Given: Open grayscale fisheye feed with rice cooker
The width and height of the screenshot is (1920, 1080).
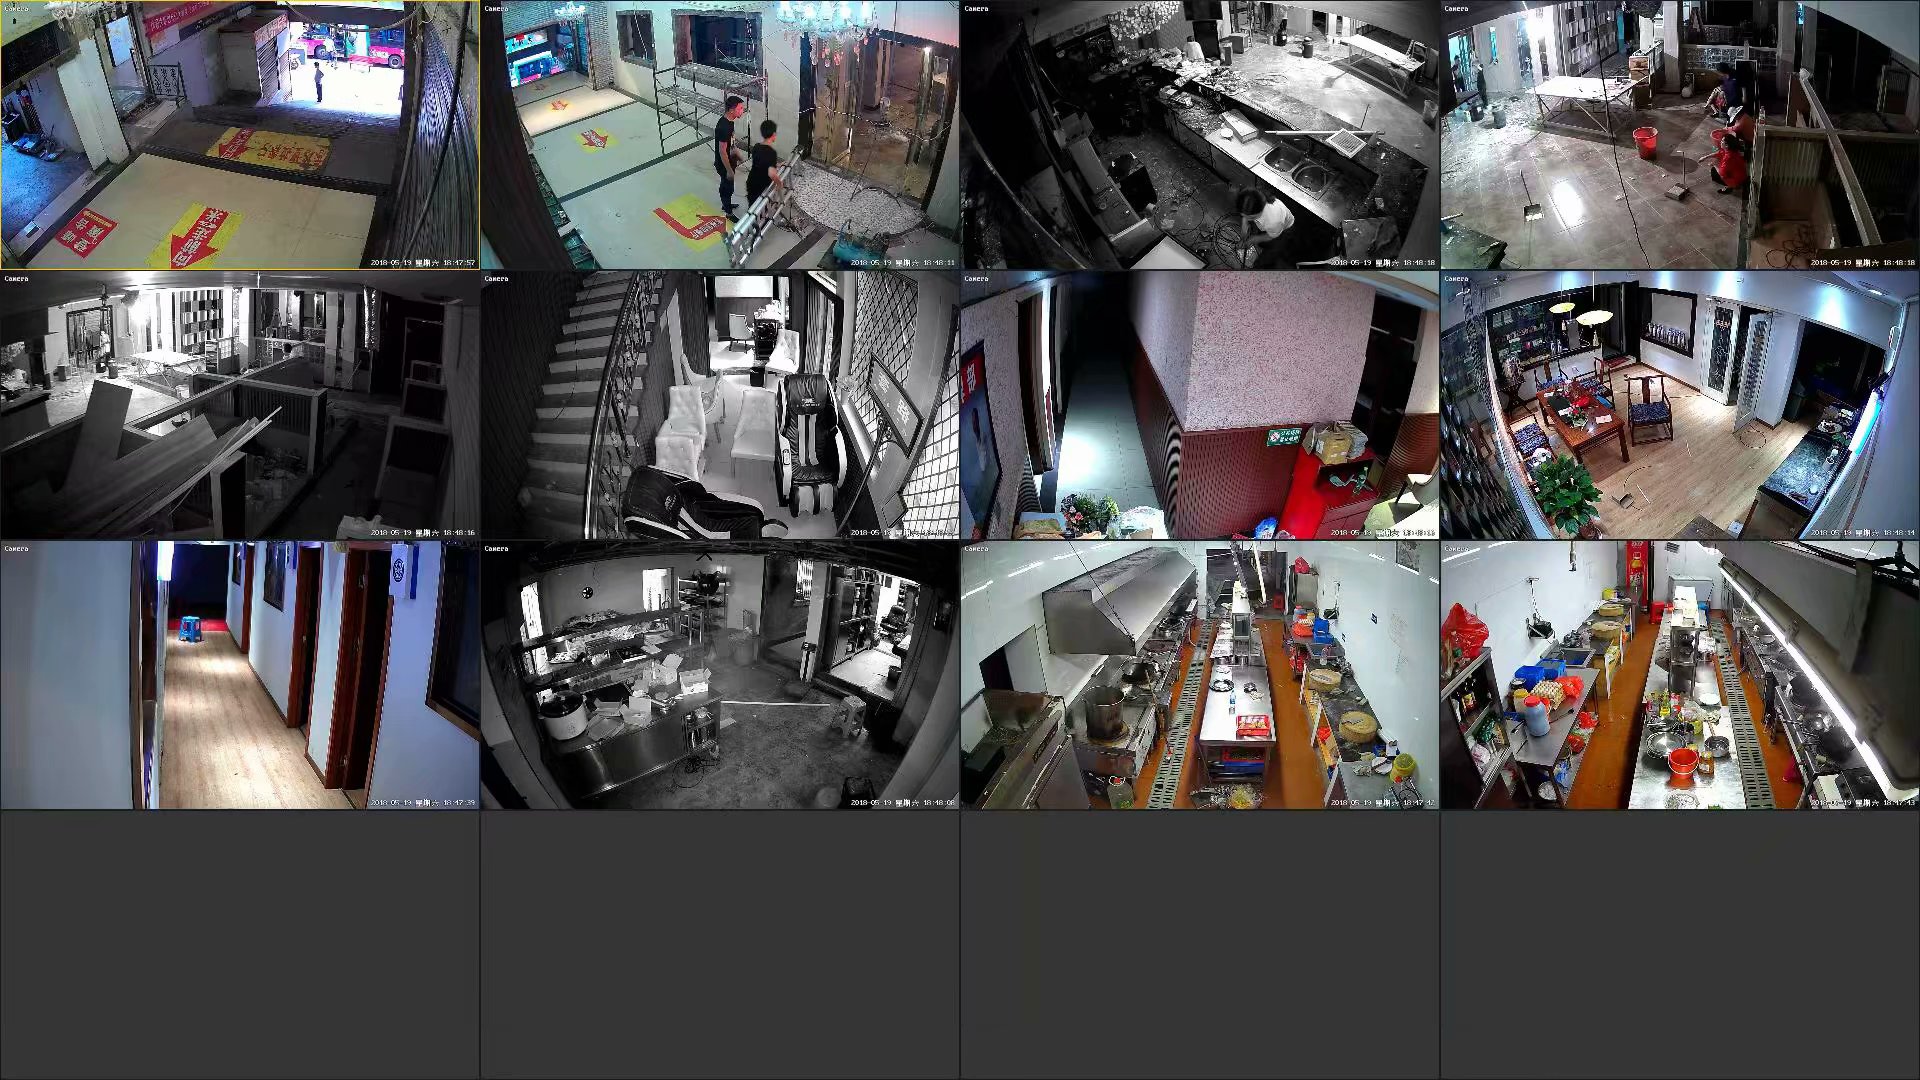Looking at the screenshot, I should [x=720, y=675].
